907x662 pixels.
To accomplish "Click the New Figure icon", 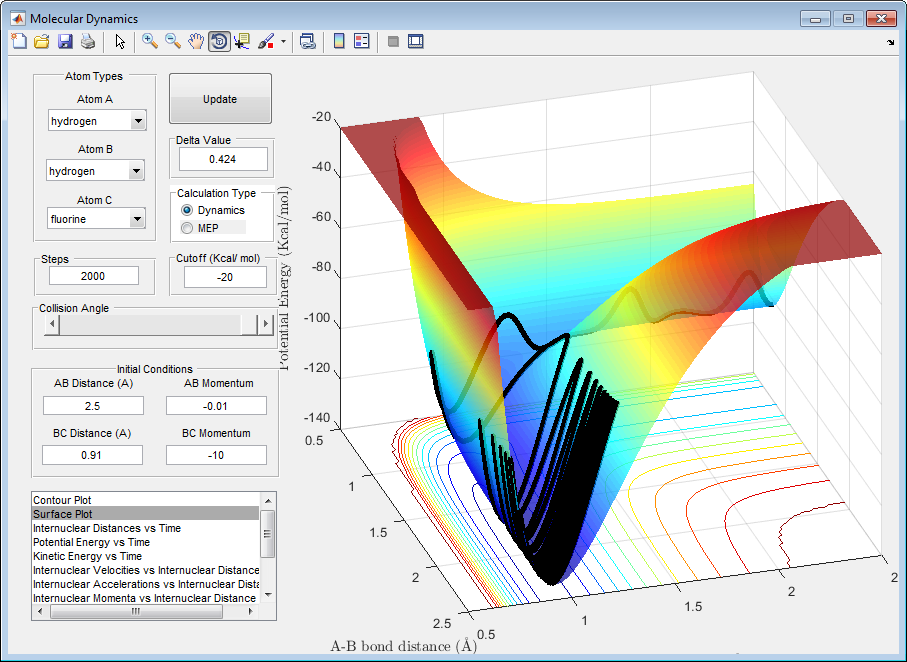I will [x=19, y=41].
